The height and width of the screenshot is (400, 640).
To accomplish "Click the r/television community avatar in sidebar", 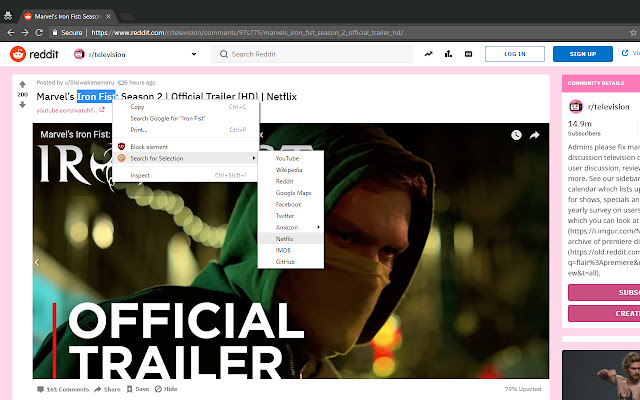I will 576,107.
